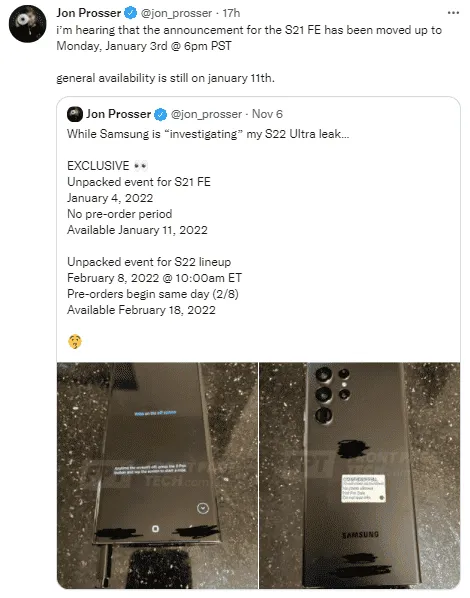Click the verified badge beside top Jon Prosser name
The image size is (470, 598).
[131, 13]
